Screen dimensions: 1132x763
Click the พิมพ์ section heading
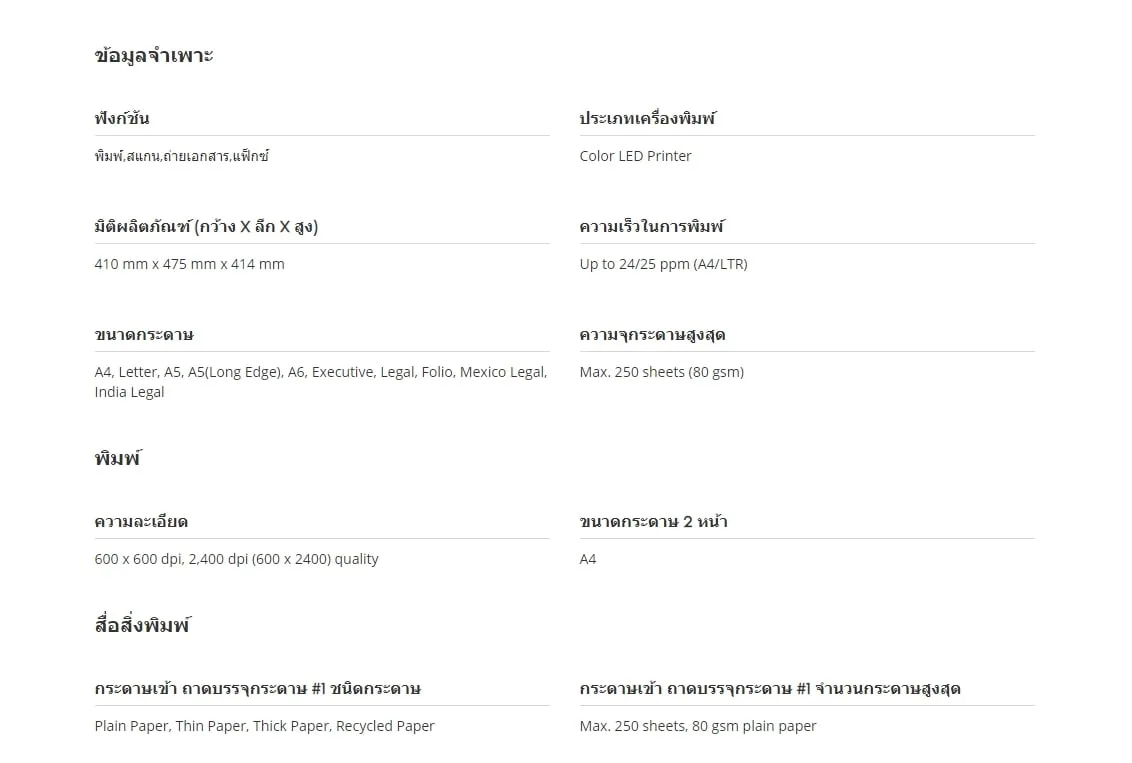point(118,459)
